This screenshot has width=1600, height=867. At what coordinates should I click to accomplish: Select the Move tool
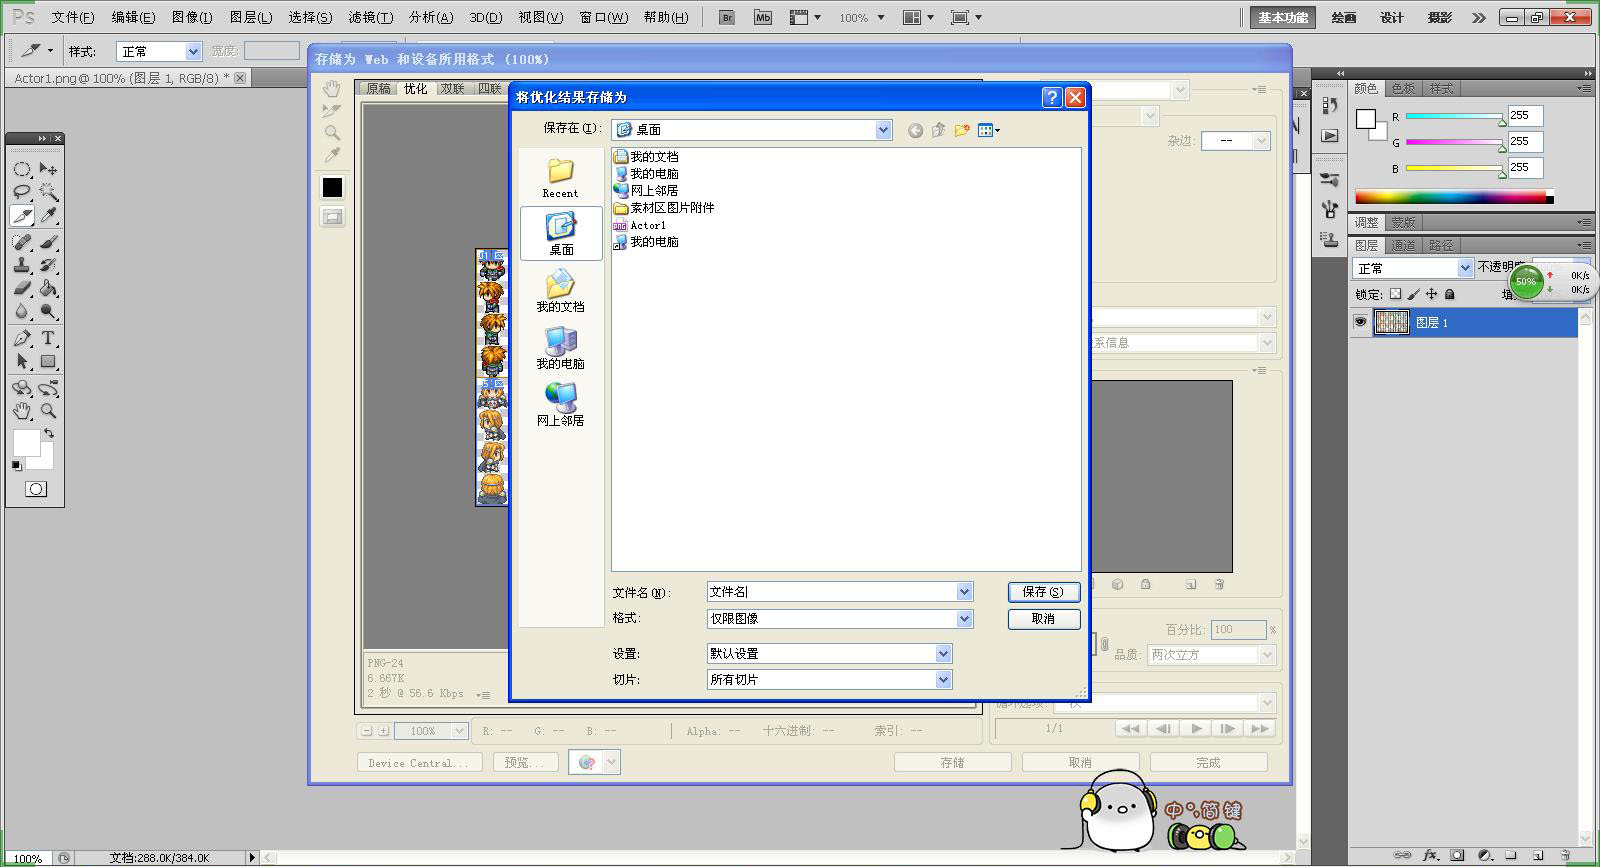click(x=48, y=169)
